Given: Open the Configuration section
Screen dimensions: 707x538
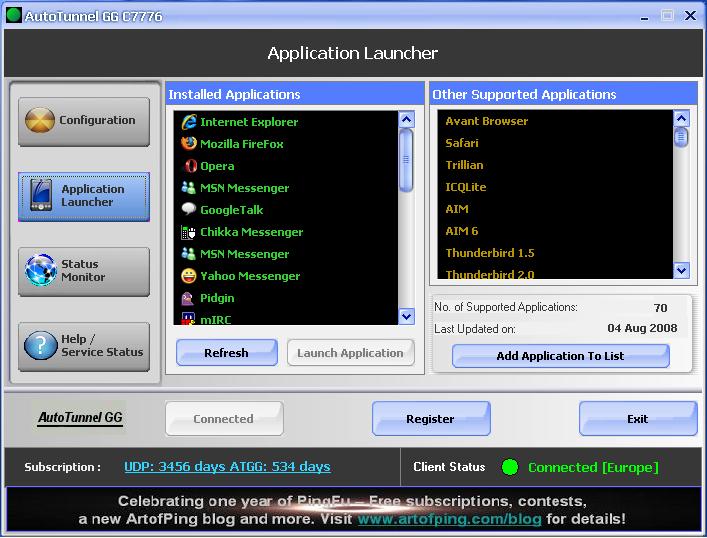Looking at the screenshot, I should pos(84,121).
